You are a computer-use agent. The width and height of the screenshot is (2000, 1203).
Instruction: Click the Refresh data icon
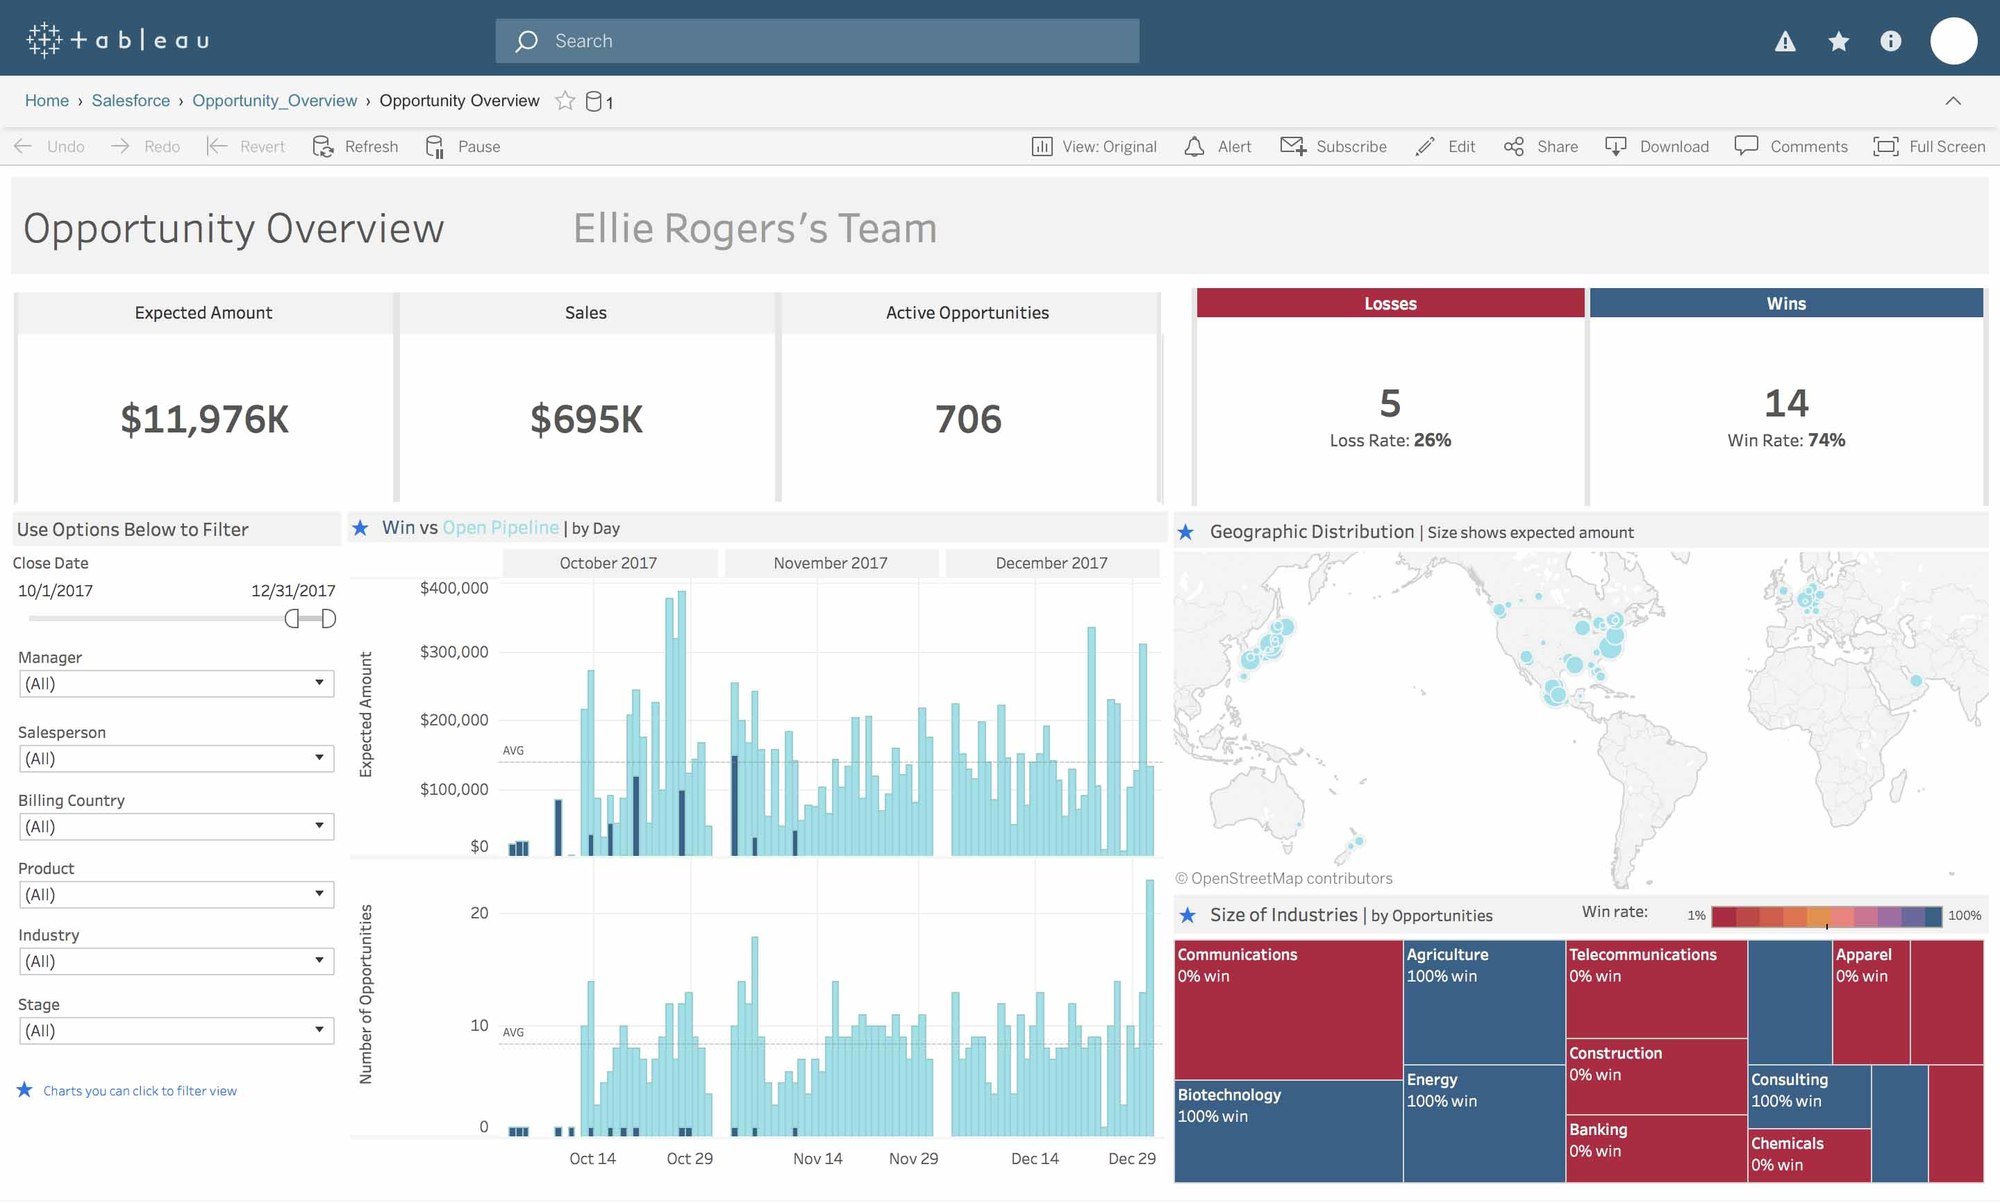(323, 147)
